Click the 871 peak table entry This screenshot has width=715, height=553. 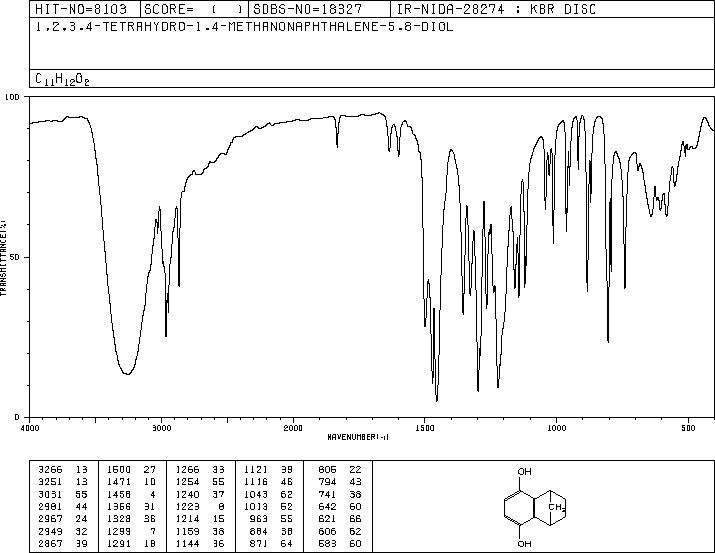point(272,543)
